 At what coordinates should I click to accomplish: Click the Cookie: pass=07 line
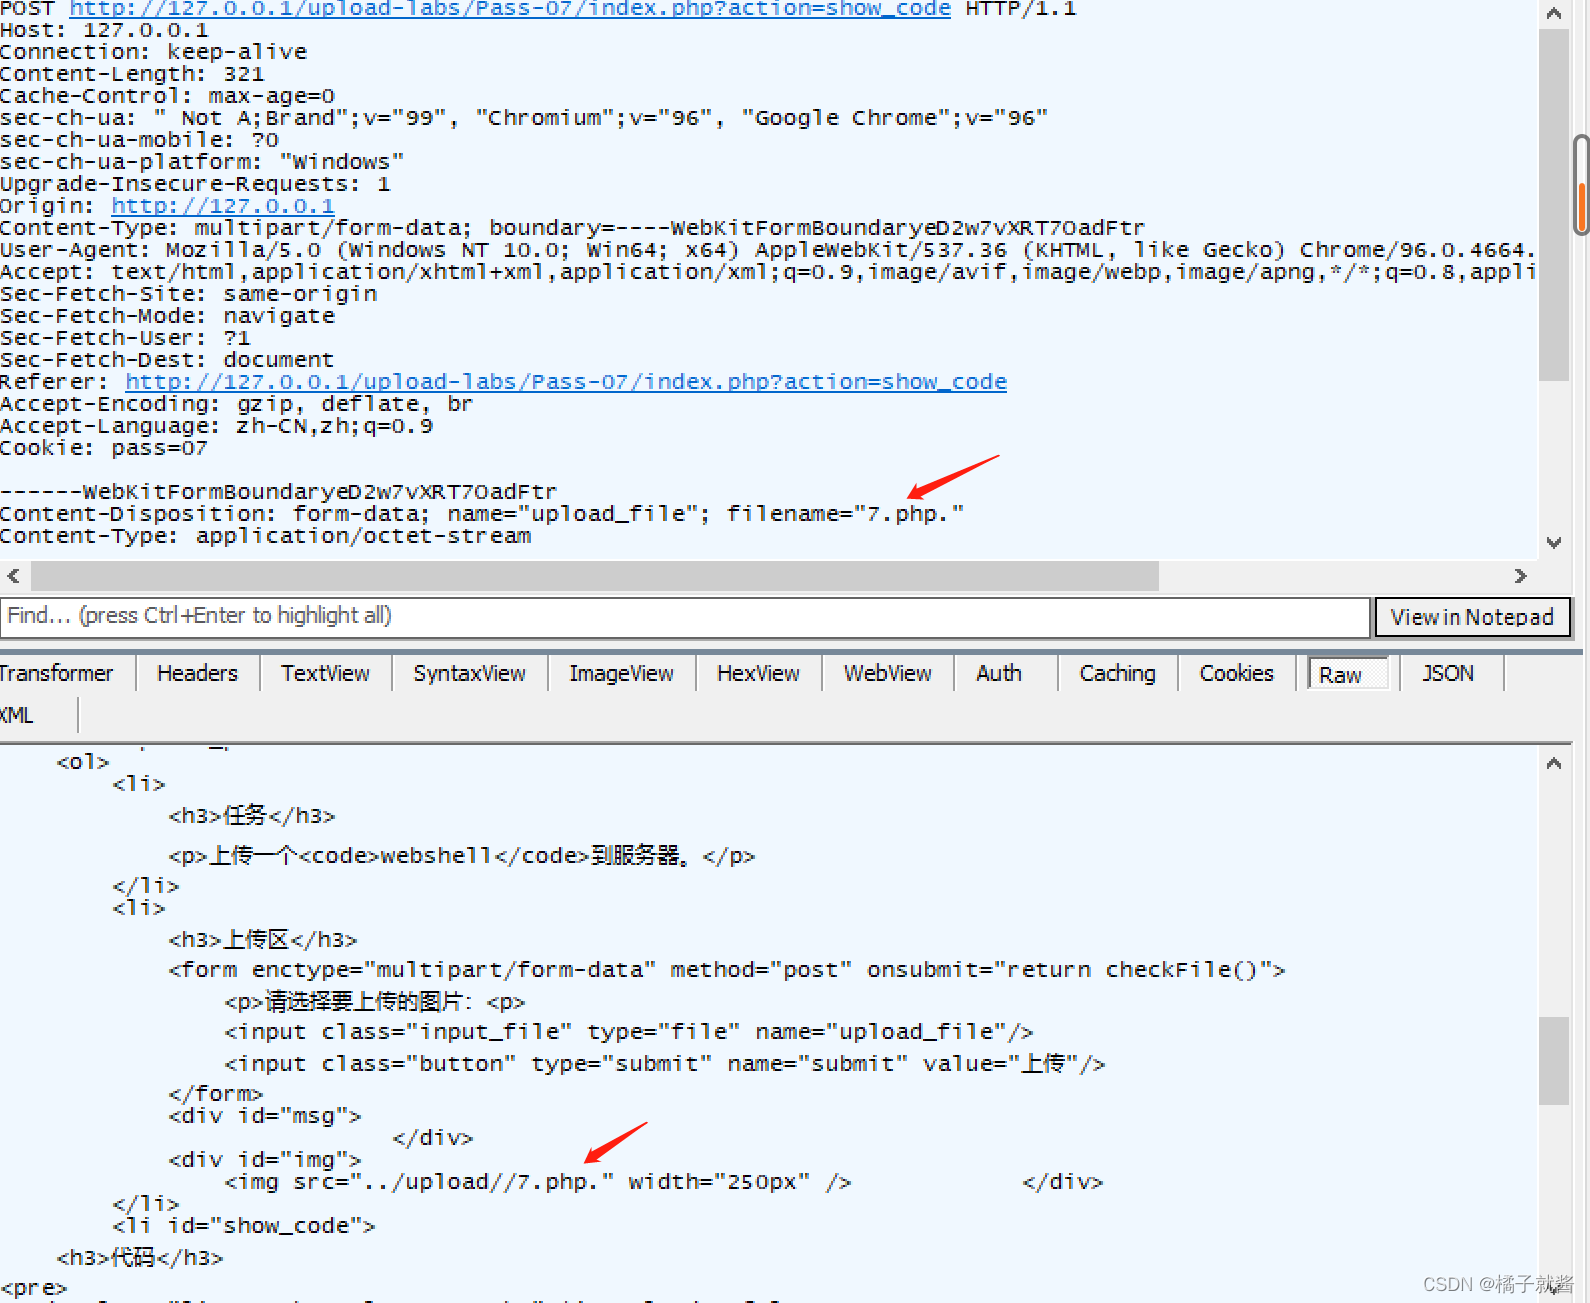[104, 448]
